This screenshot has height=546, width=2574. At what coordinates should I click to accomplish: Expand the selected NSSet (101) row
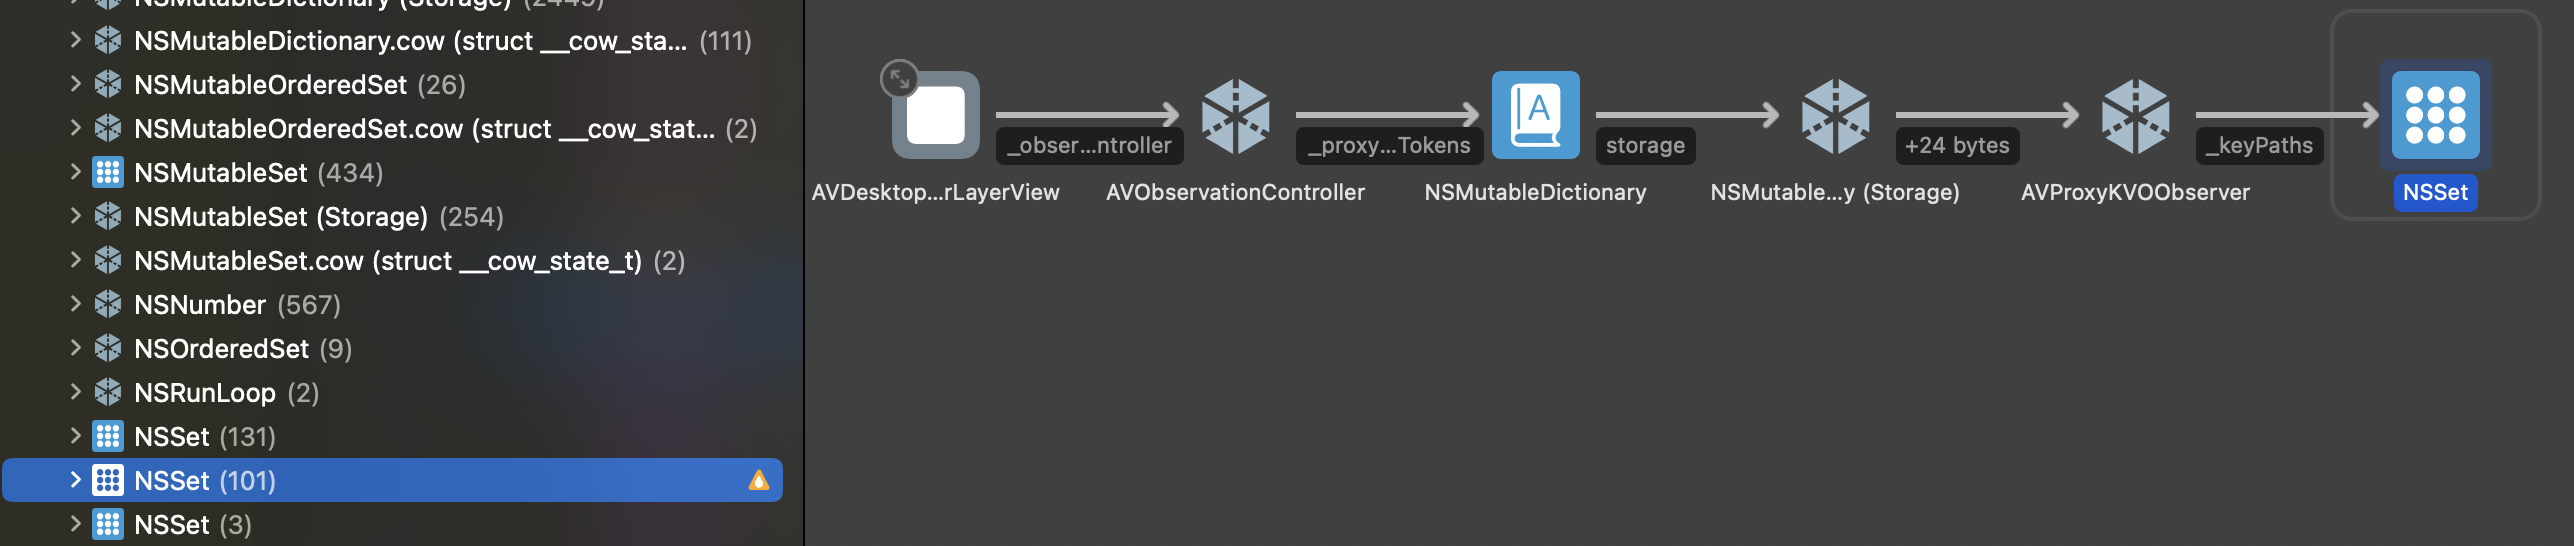75,480
